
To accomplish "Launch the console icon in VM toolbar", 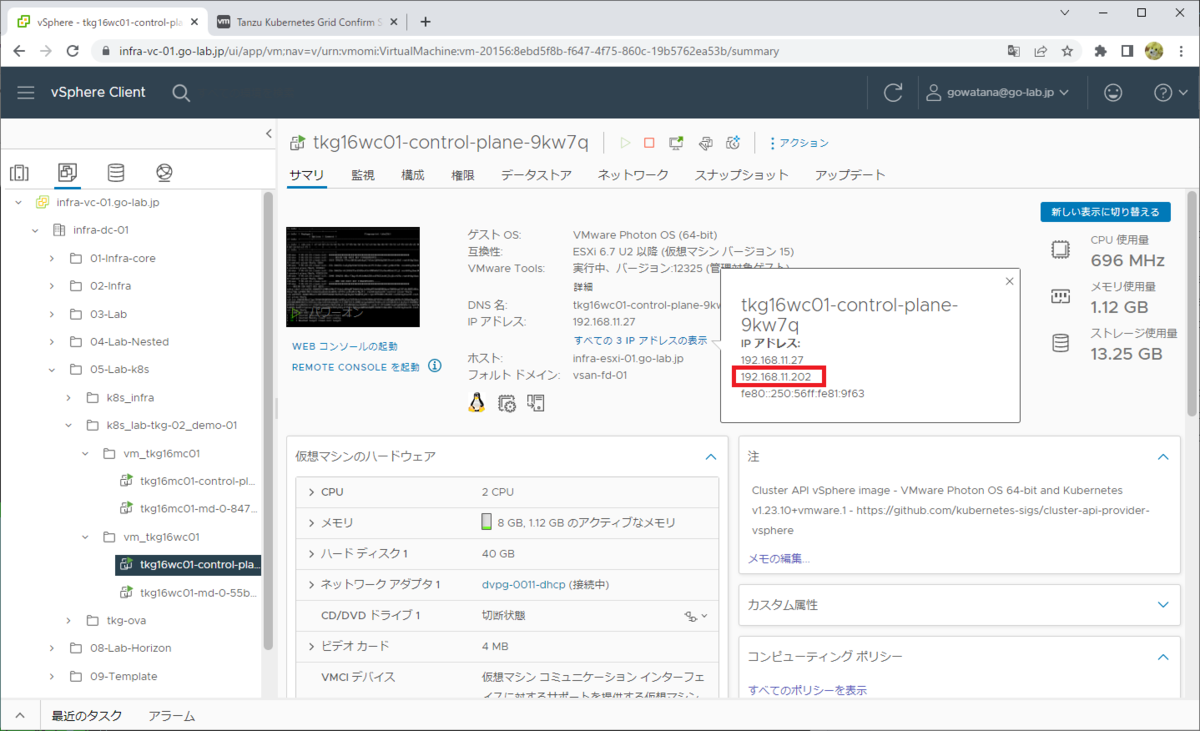I will pyautogui.click(x=677, y=143).
